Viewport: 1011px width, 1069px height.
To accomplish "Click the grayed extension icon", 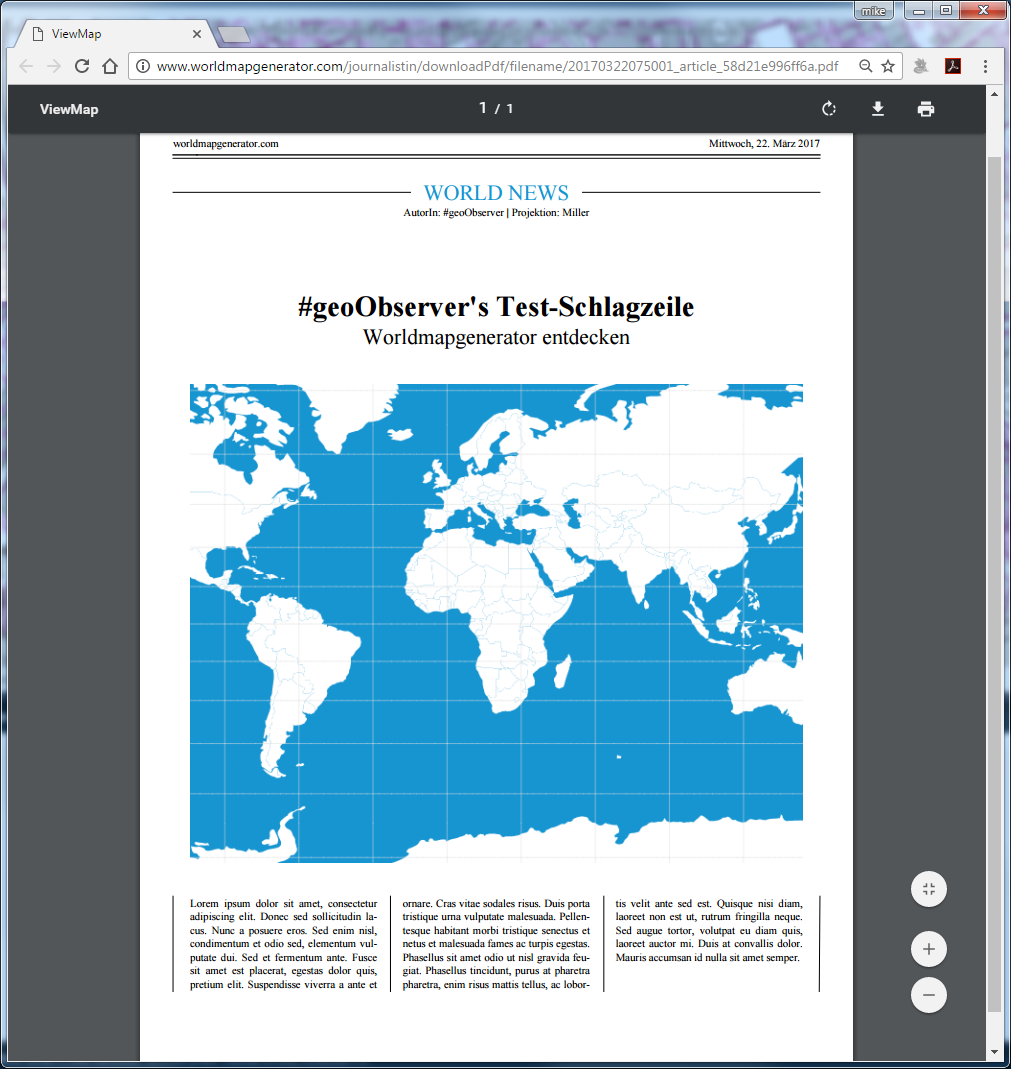I will tap(921, 66).
